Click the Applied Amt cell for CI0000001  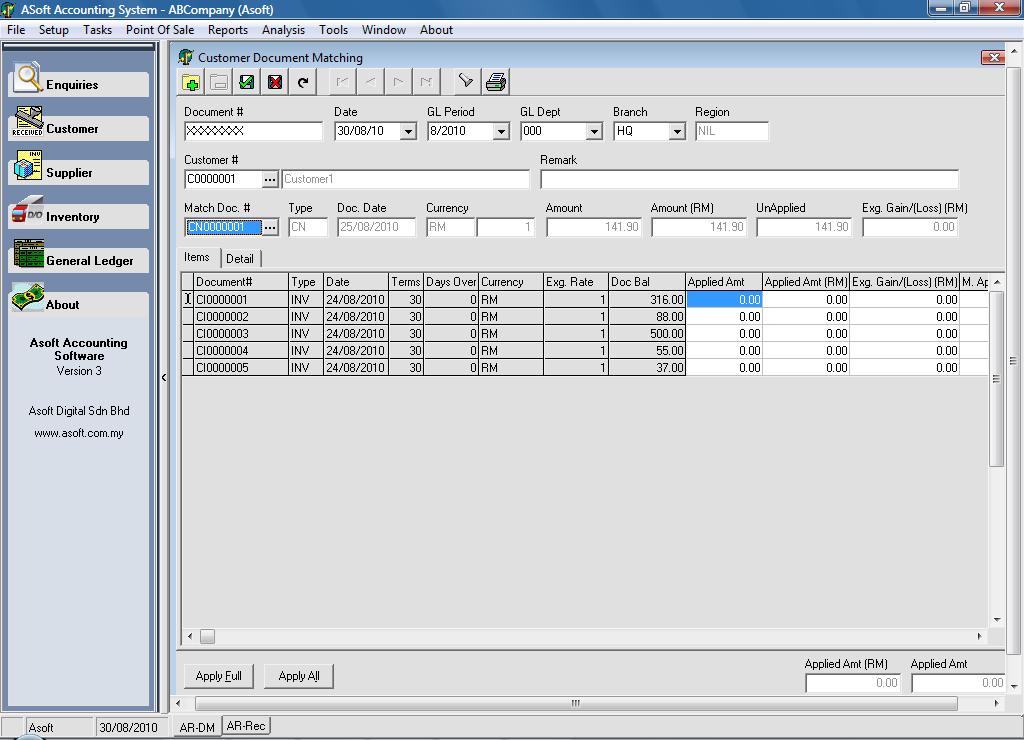click(724, 300)
